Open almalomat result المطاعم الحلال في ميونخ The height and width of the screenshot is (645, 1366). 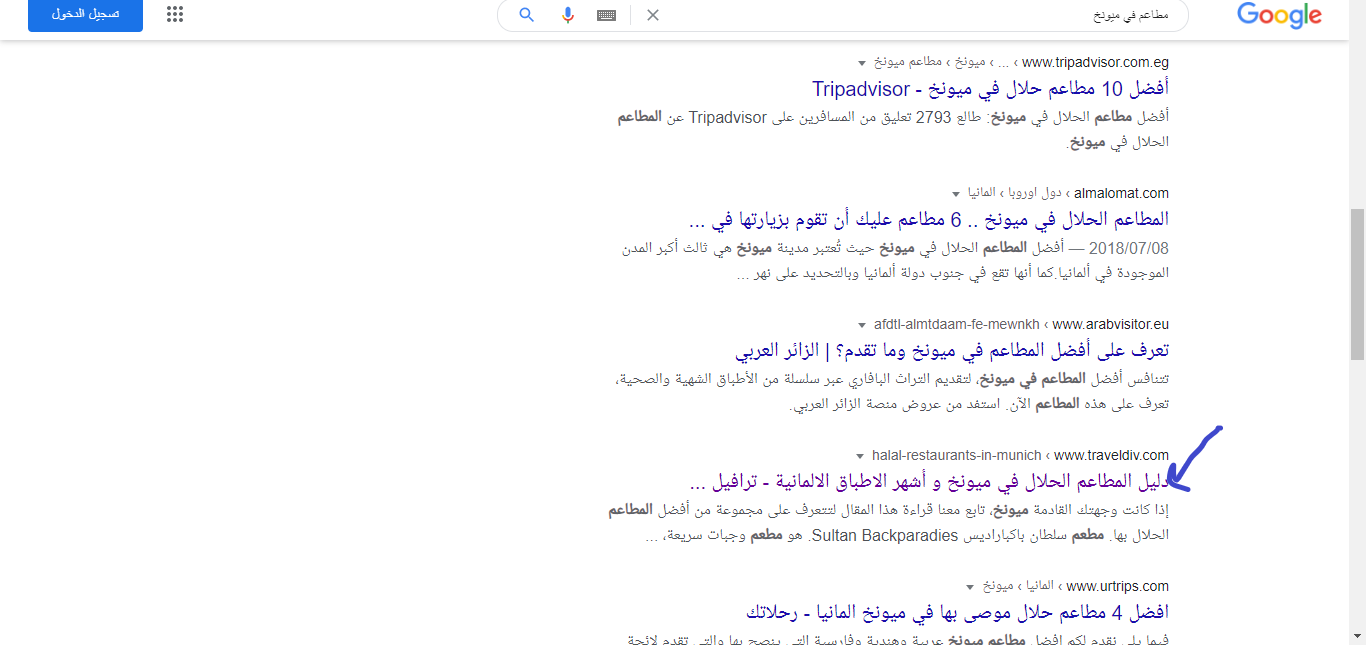[x=929, y=218]
